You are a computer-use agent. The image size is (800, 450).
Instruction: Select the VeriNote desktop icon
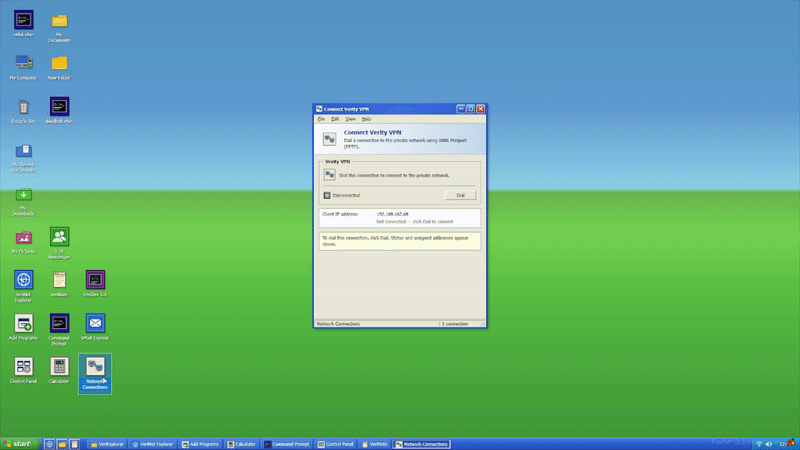point(59,284)
